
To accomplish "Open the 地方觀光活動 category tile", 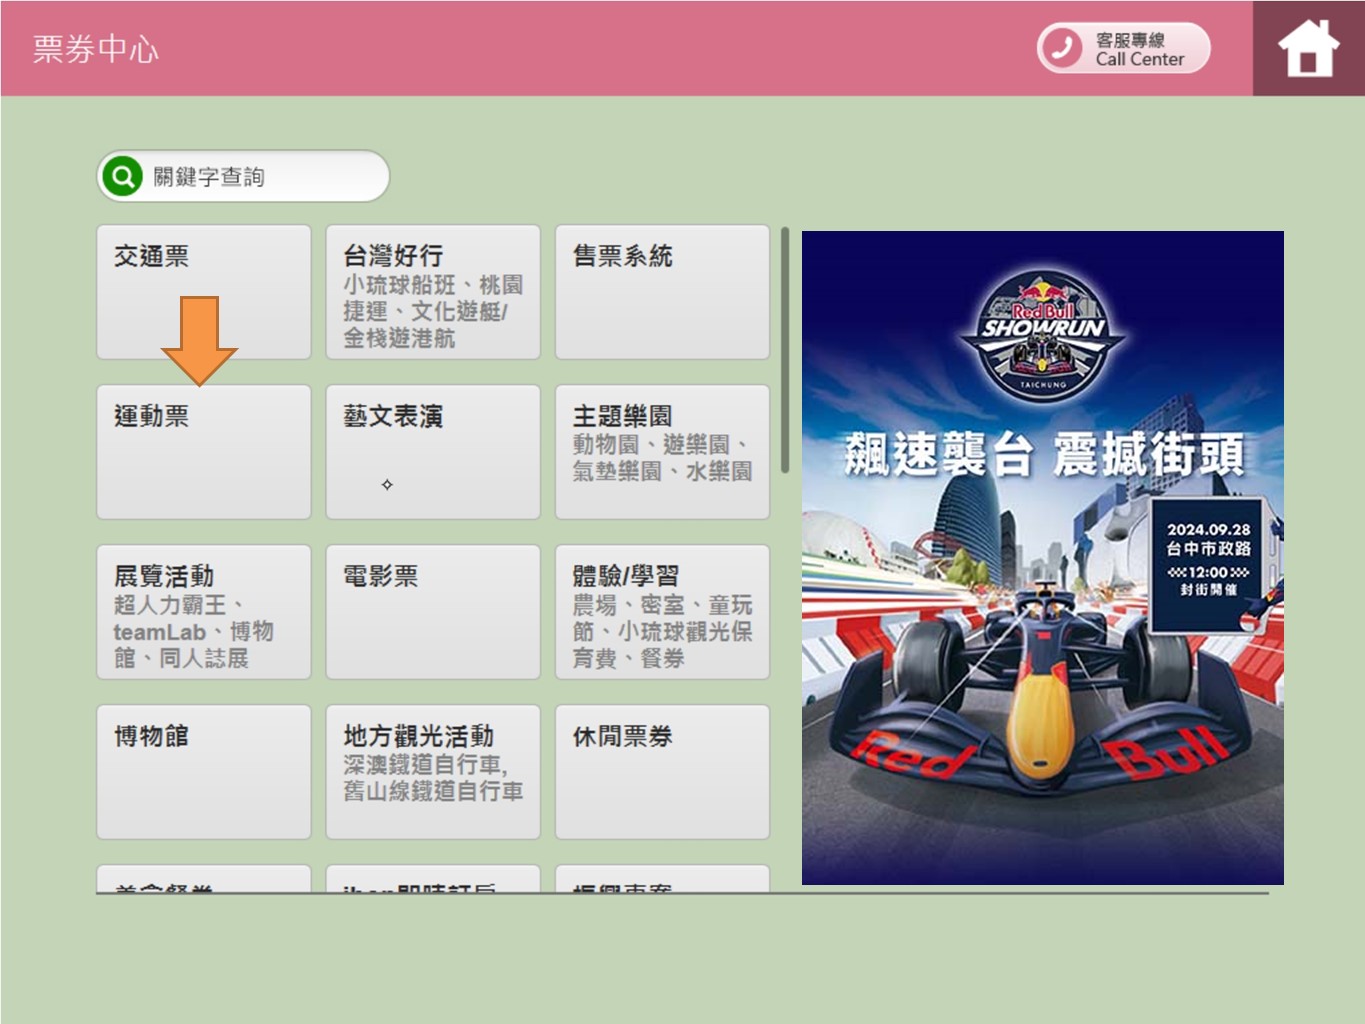I will coord(432,771).
